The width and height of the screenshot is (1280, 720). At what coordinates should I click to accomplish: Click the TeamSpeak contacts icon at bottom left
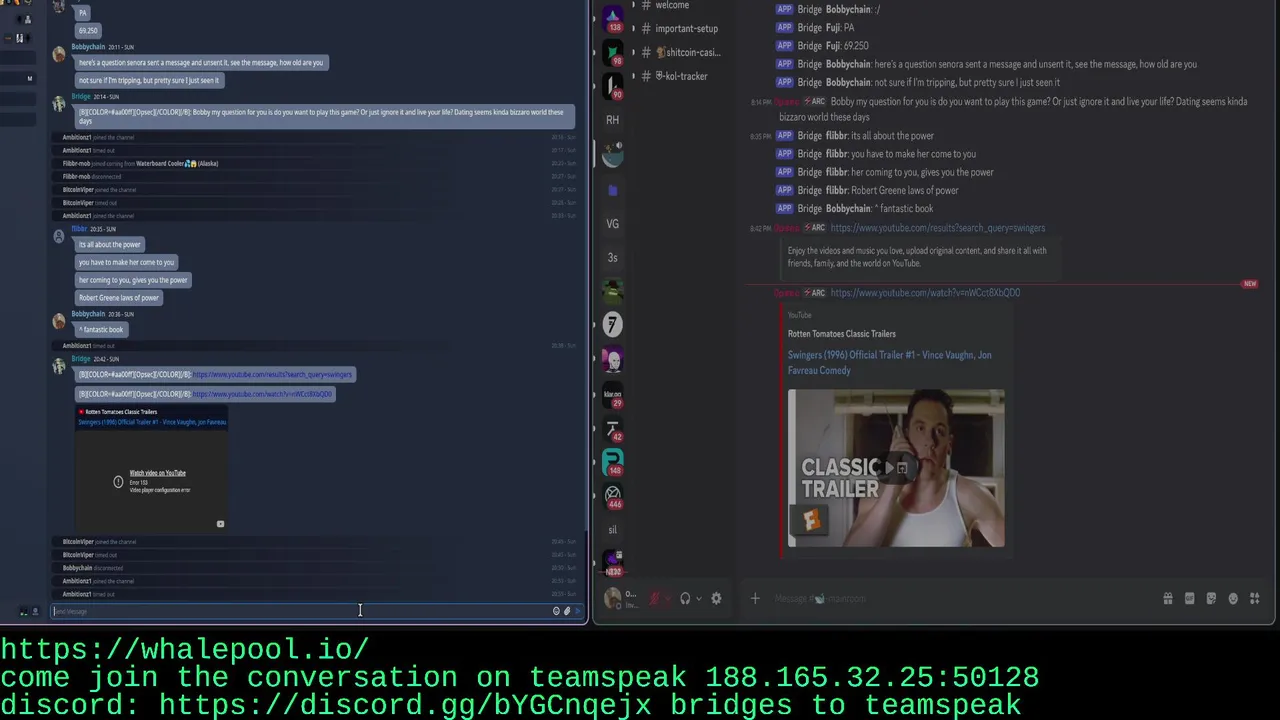[x=35, y=611]
